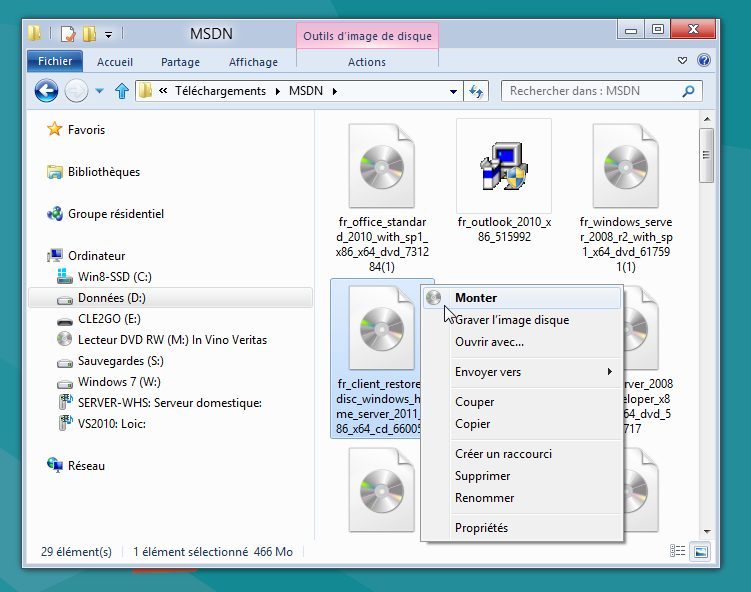Expand the arrow after MSDN breadcrumb

point(335,91)
